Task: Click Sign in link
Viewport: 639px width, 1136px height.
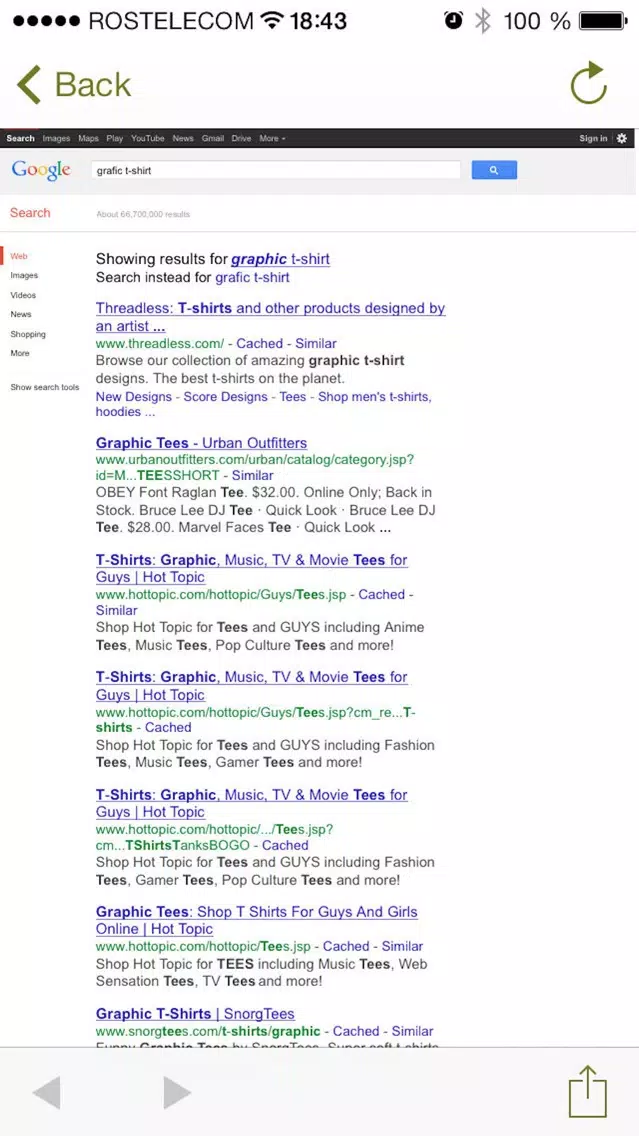Action: click(x=593, y=138)
